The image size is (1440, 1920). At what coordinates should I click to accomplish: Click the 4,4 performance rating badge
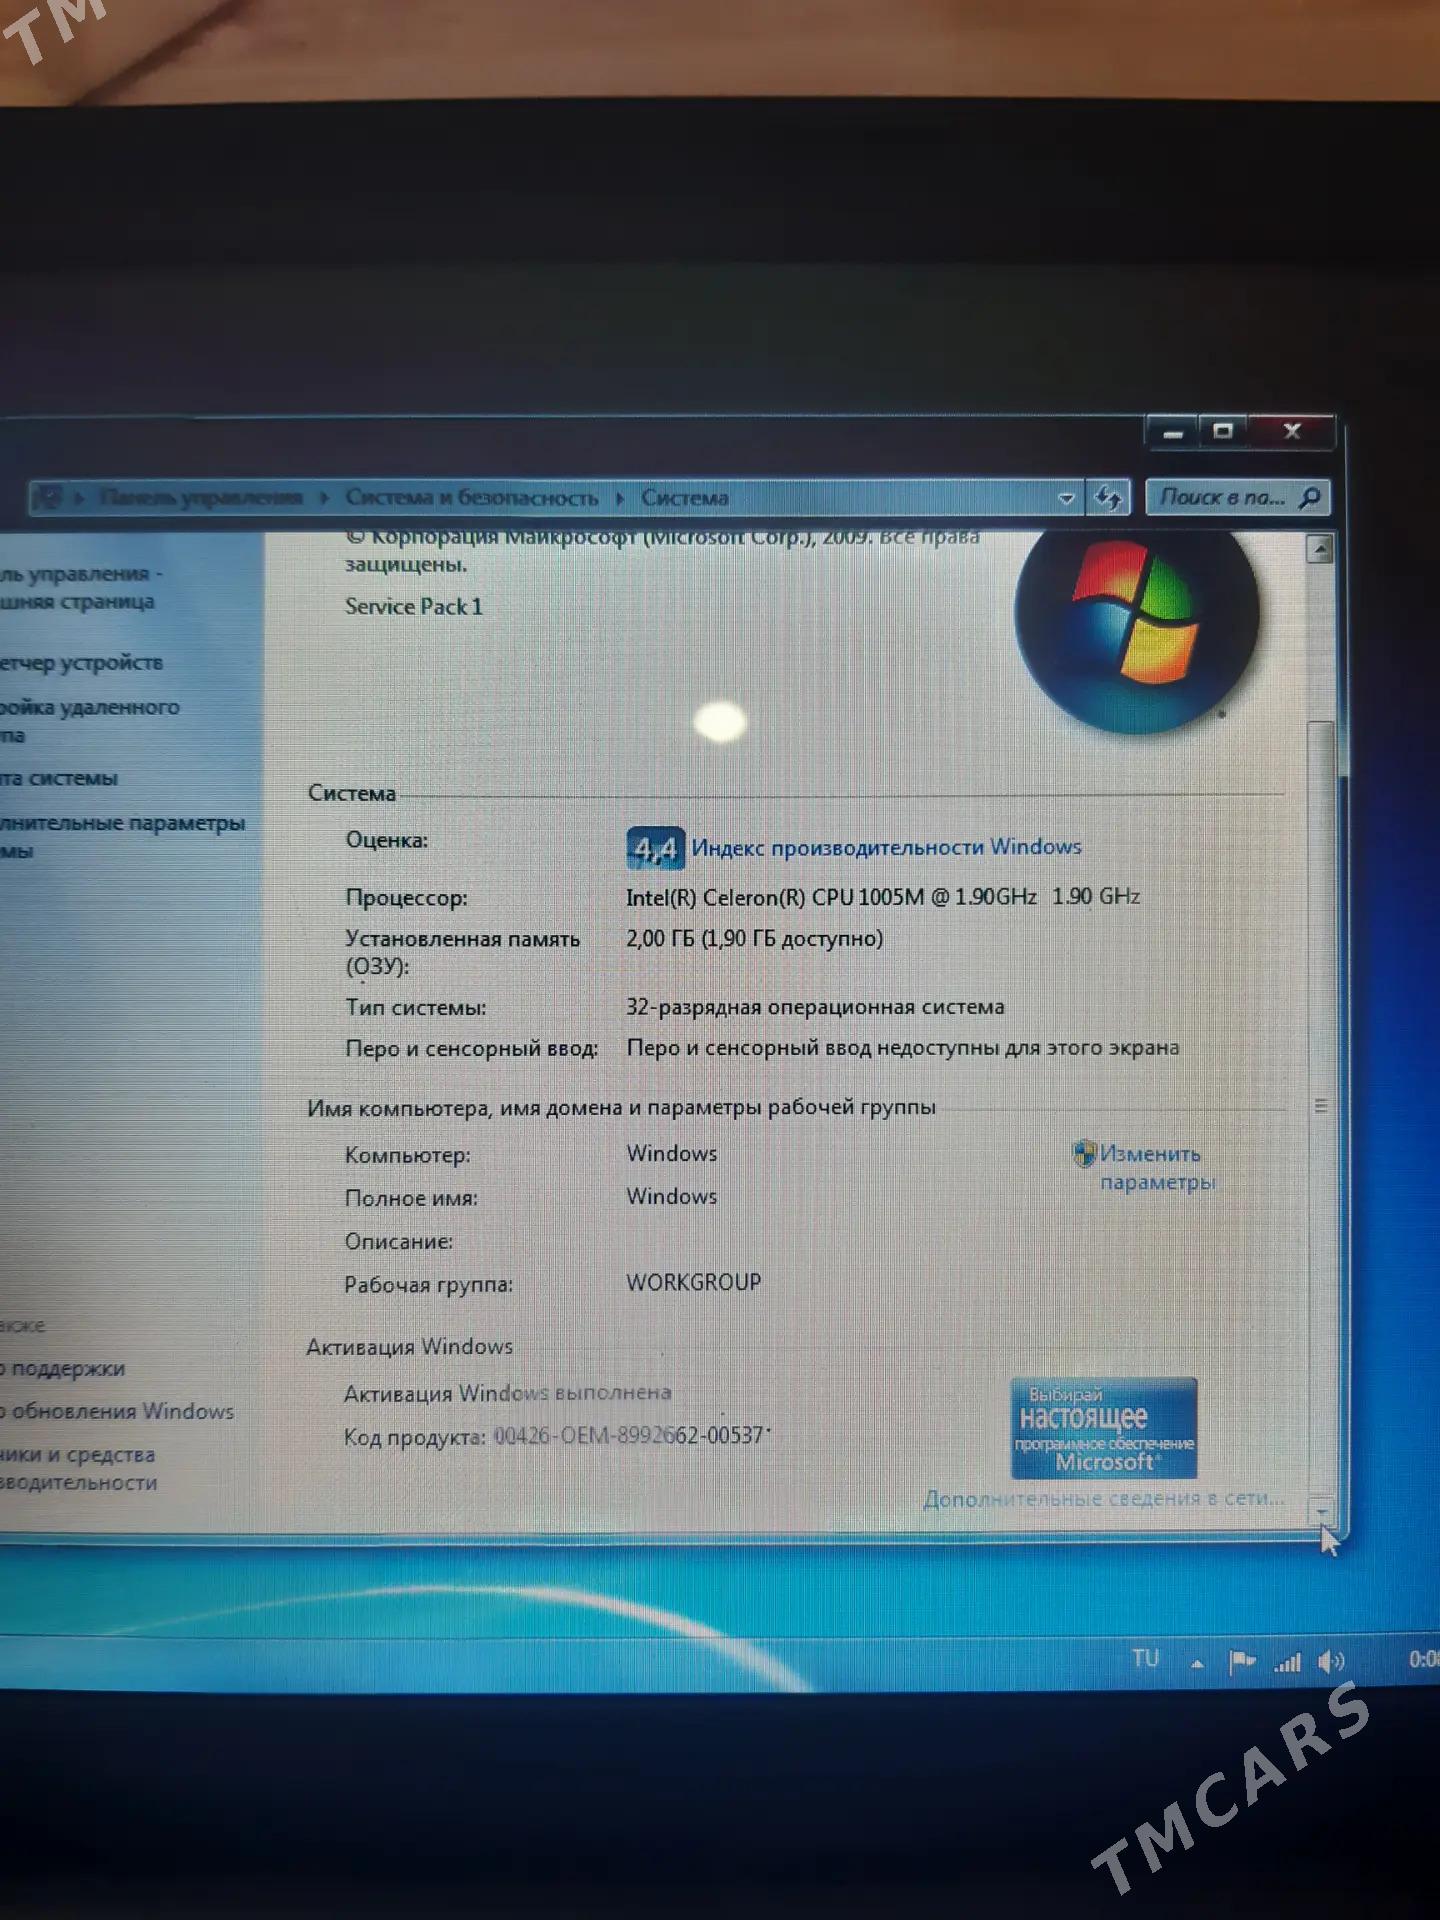(x=655, y=849)
